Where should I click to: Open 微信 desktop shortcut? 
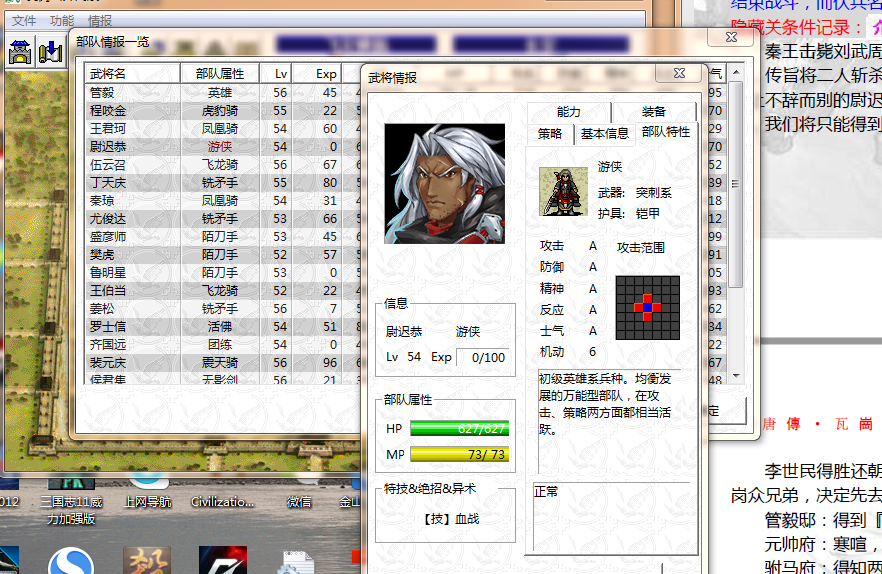[x=299, y=494]
